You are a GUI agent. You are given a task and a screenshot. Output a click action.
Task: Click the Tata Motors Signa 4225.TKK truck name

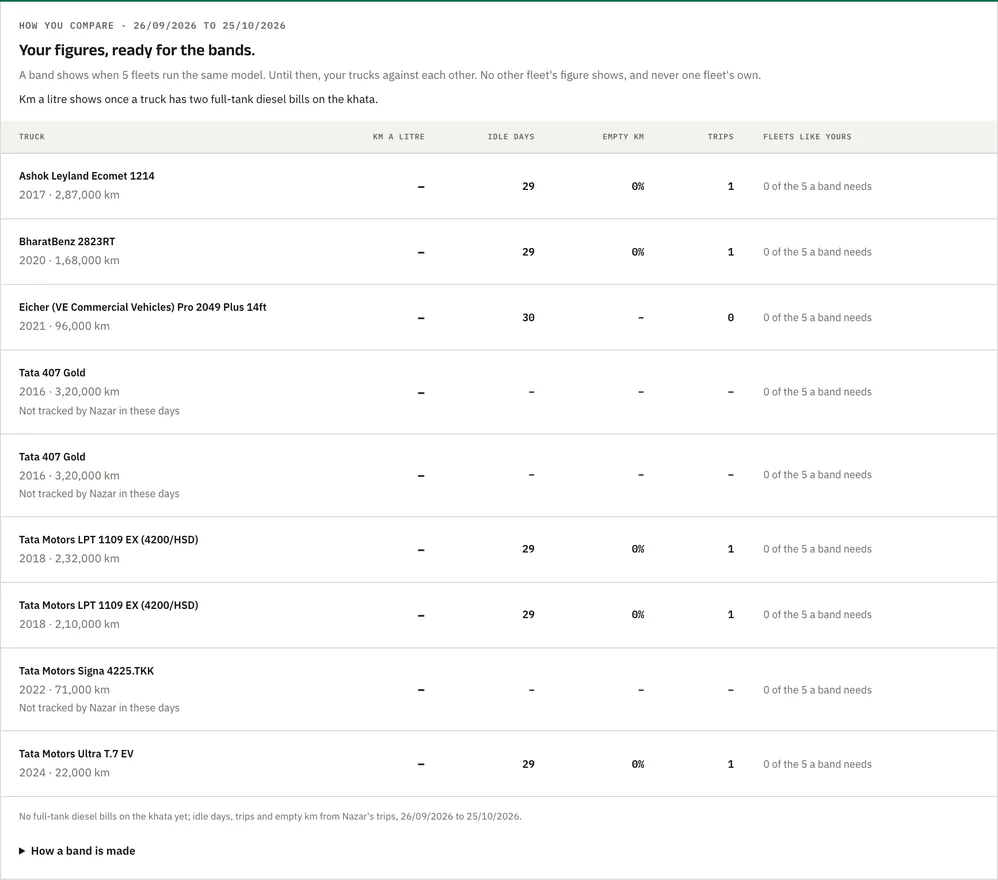[x=87, y=671]
